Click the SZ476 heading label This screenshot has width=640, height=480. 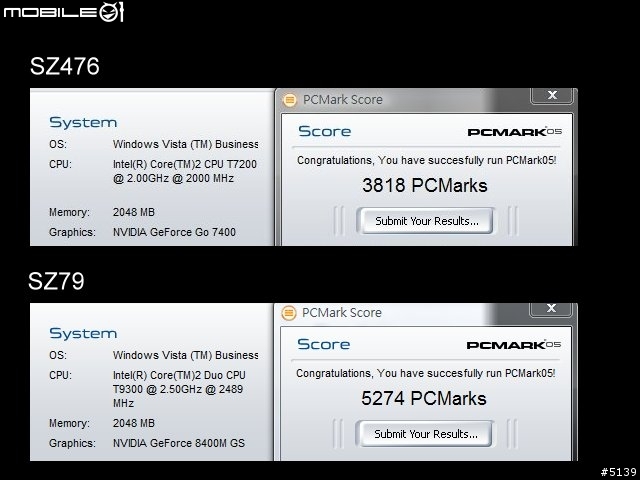[x=64, y=66]
